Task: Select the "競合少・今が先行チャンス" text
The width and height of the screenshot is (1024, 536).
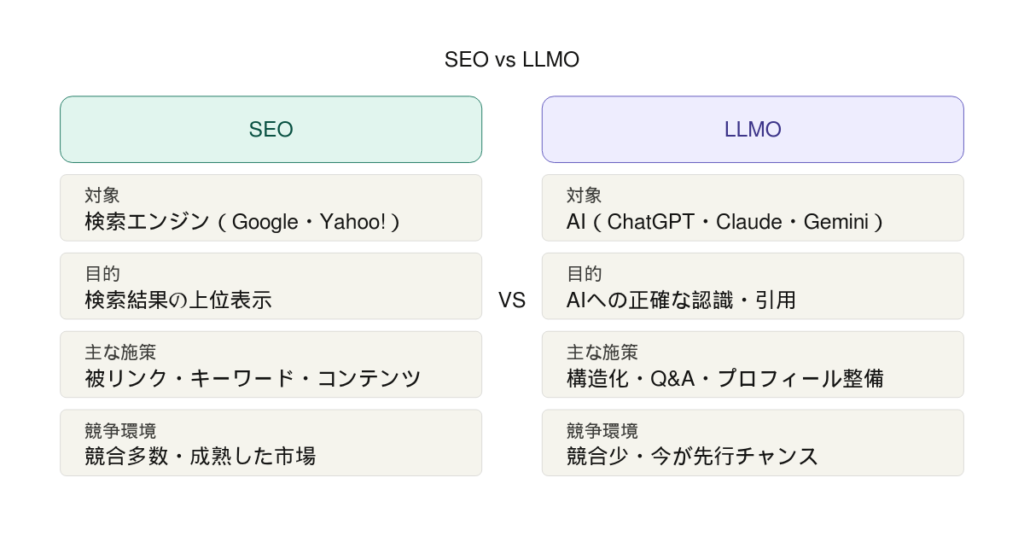Action: [692, 456]
